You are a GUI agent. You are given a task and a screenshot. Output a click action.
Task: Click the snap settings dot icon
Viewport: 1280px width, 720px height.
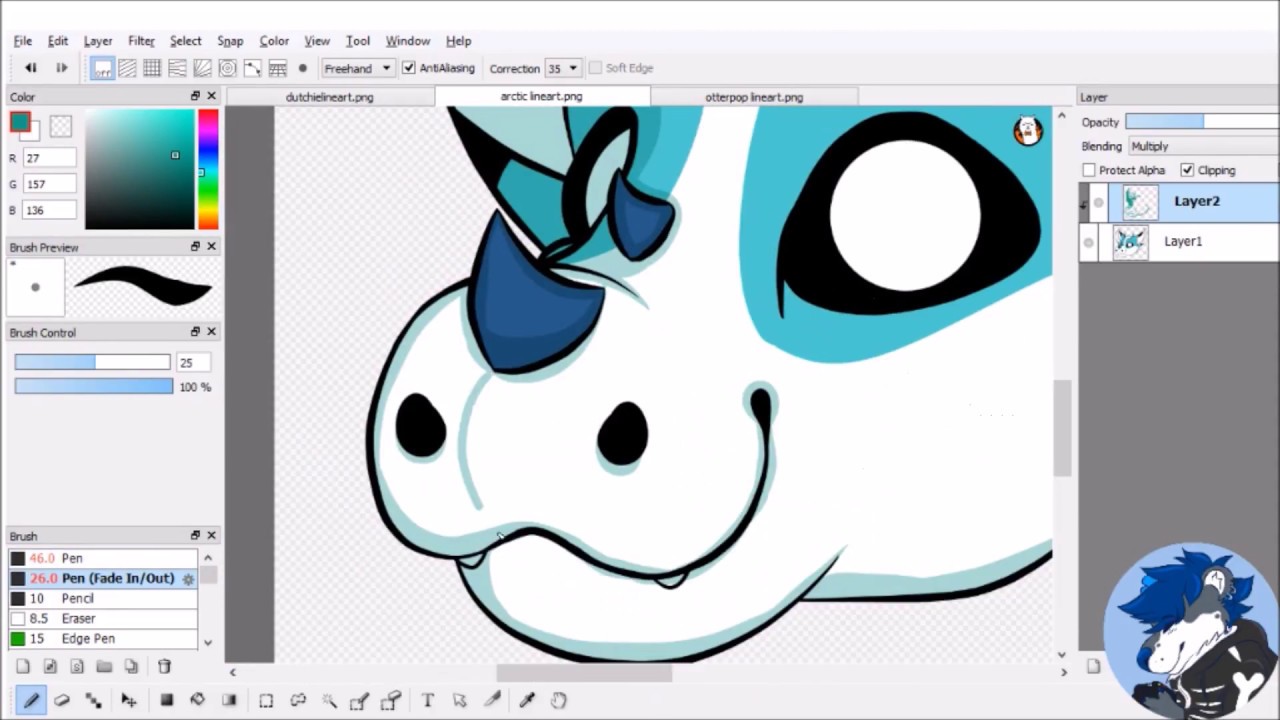pos(302,68)
